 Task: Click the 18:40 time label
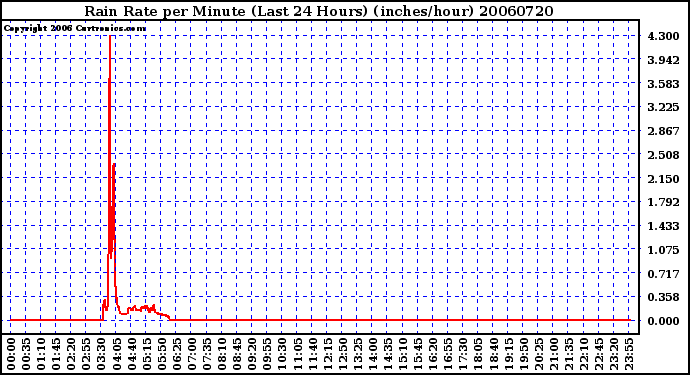point(493,354)
